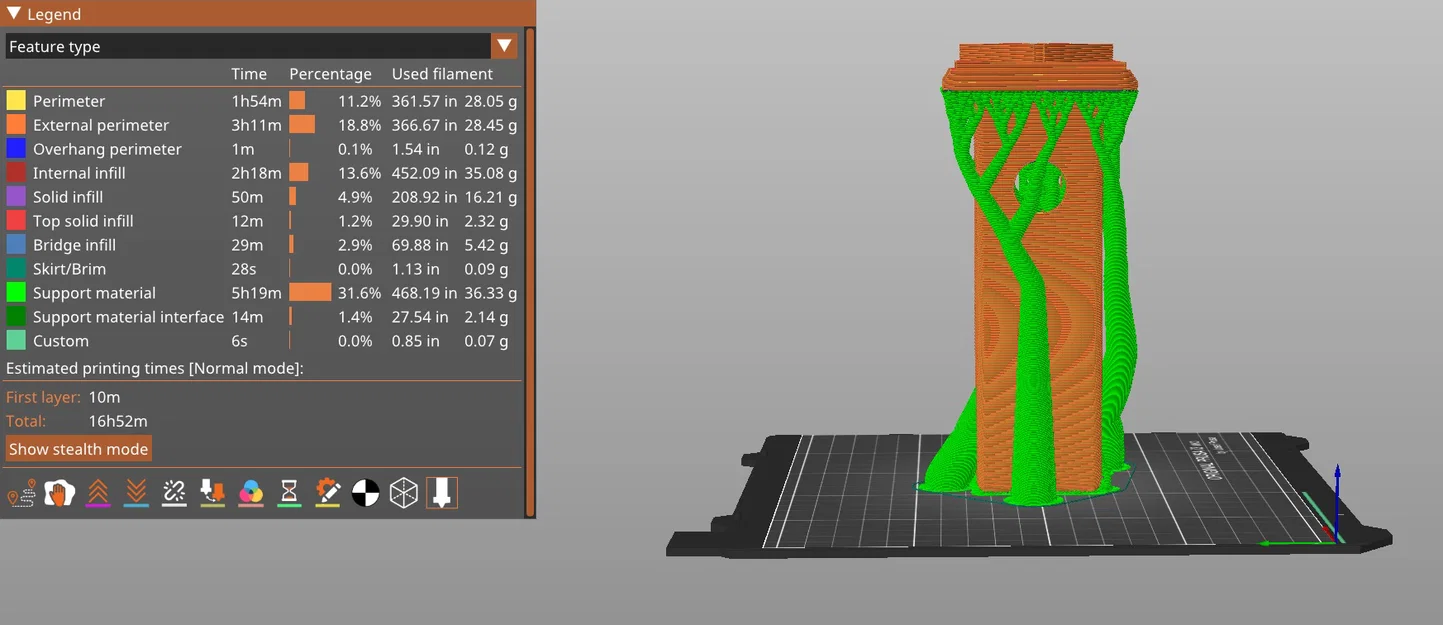1443x625 pixels.
Task: Hide Skirt/Brim feature in preview
Action: coord(262,269)
